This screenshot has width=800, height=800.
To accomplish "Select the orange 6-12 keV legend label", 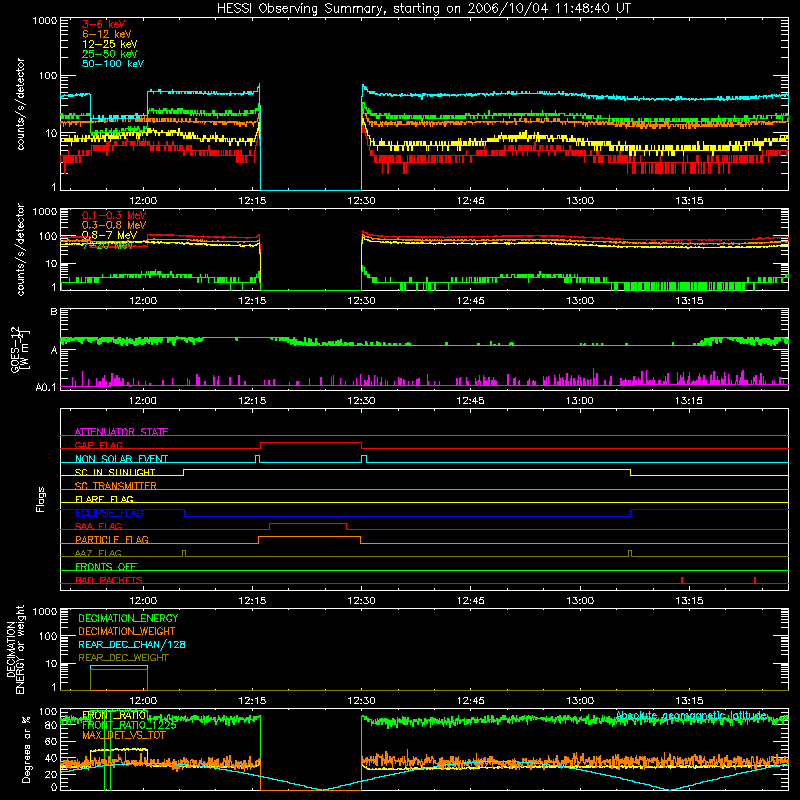I will point(107,34).
